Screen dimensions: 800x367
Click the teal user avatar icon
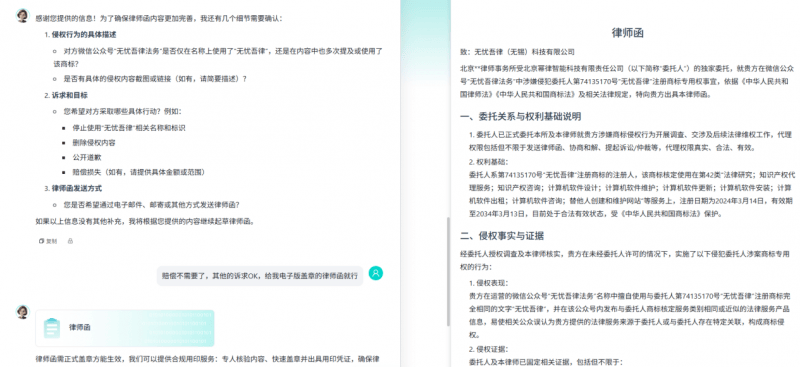[376, 273]
